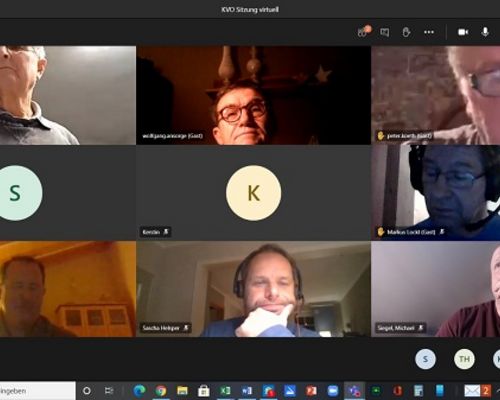The width and height of the screenshot is (500, 400).
Task: Open the Mail app with unread badge
Action: coord(477,391)
